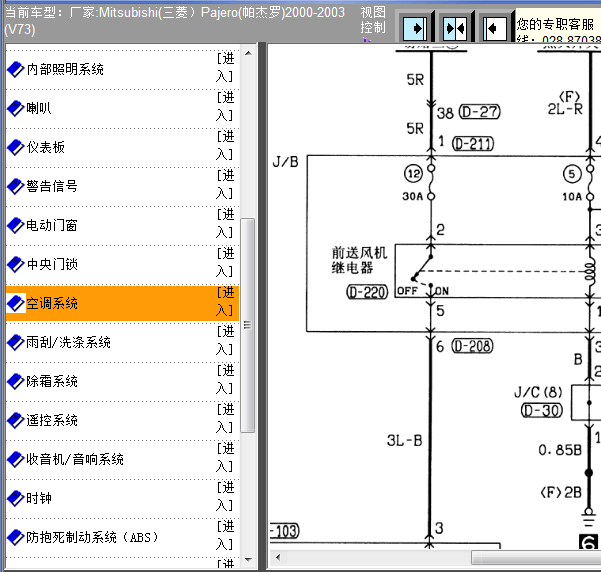Click the list scrollbar down arrow

[x=248, y=560]
